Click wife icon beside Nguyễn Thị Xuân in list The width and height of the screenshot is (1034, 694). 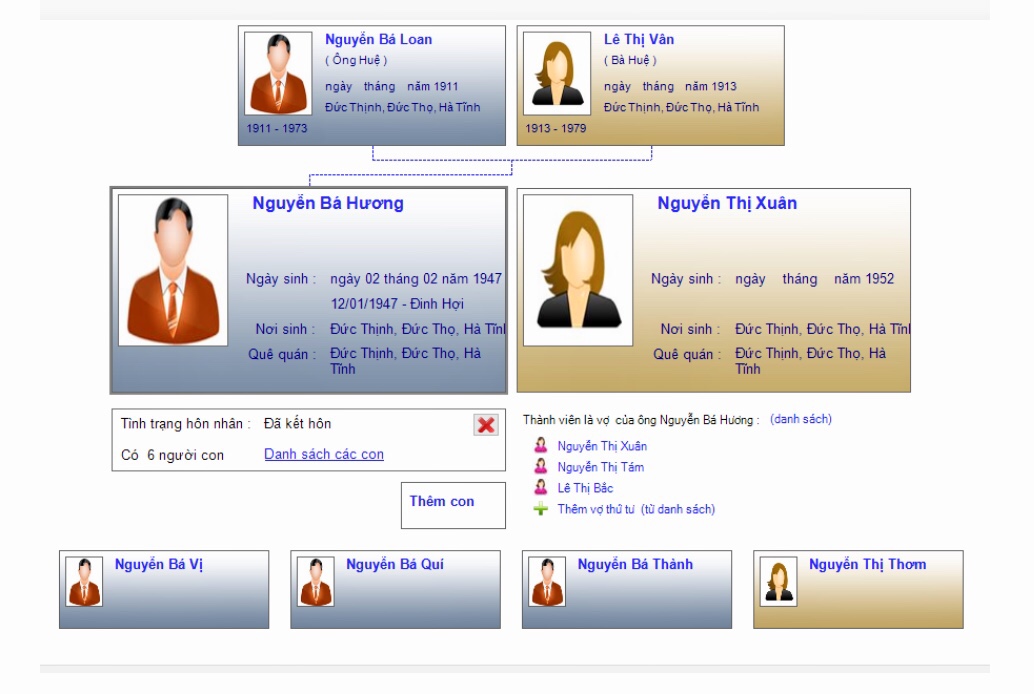(x=541, y=445)
